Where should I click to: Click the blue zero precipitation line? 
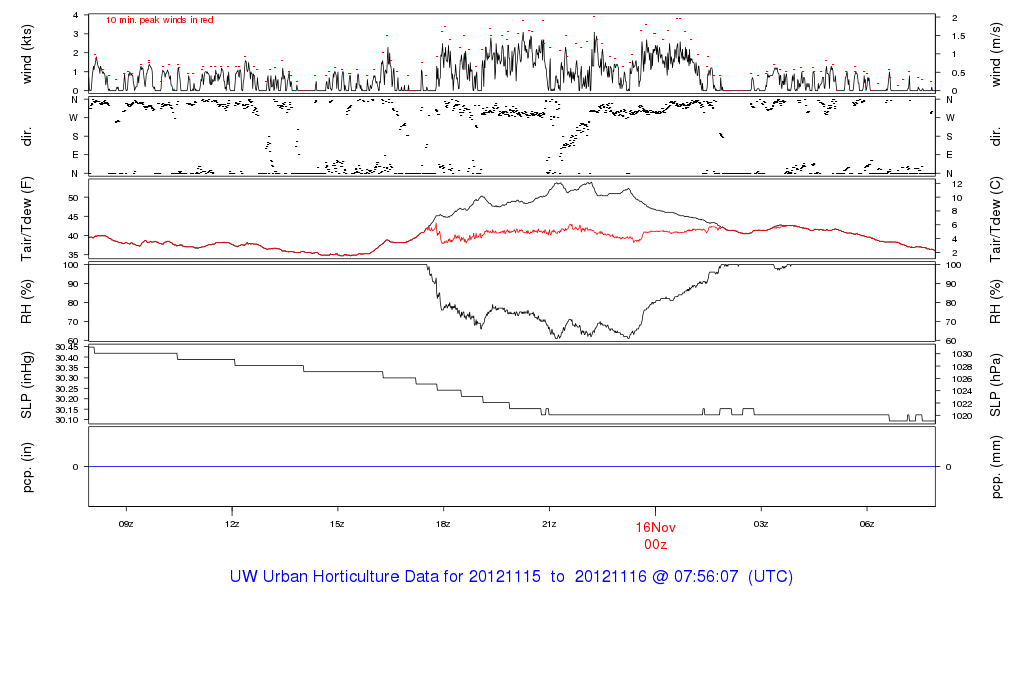click(x=511, y=467)
